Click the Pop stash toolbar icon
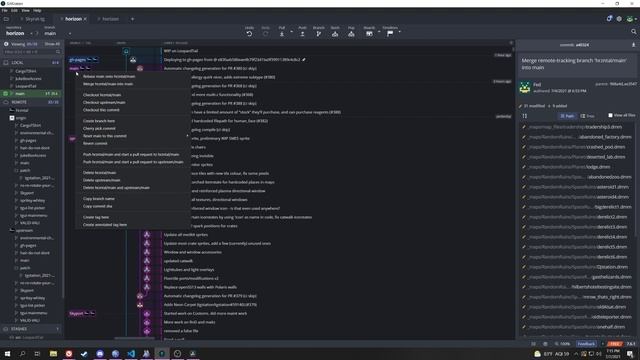640x360 pixels. pyautogui.click(x=351, y=34)
